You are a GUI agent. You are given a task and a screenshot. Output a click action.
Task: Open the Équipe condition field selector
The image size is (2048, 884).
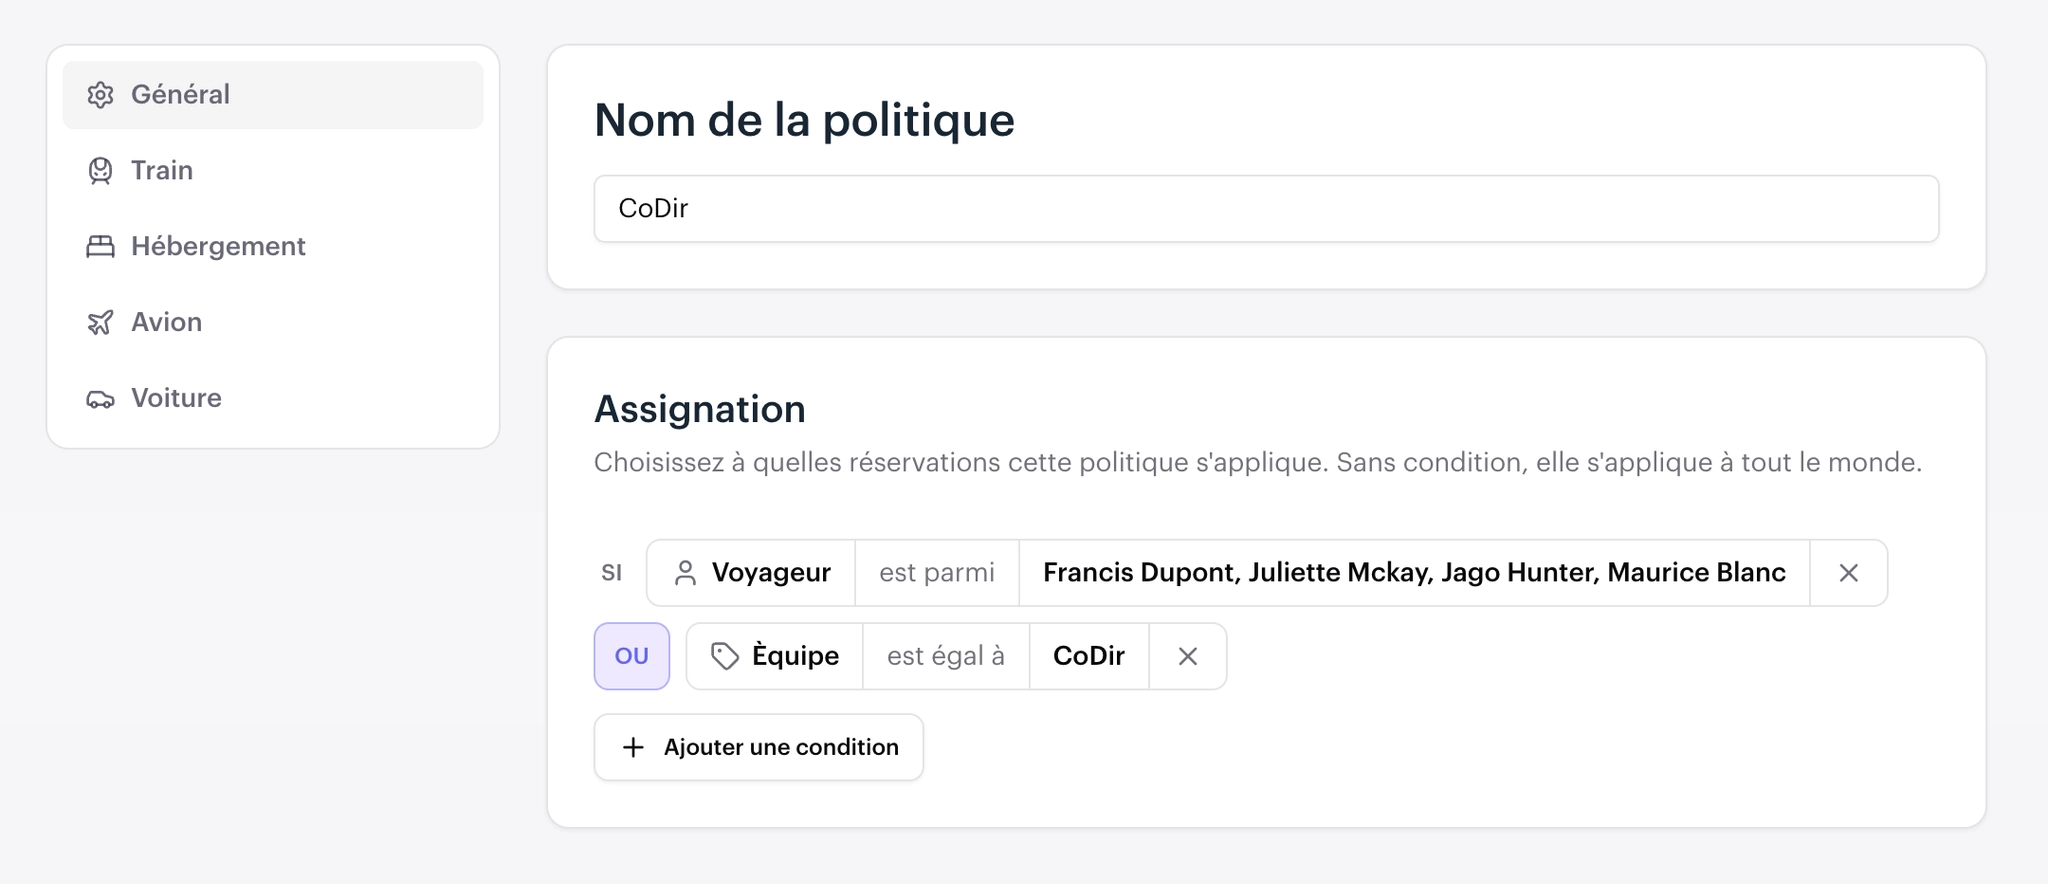pyautogui.click(x=775, y=657)
